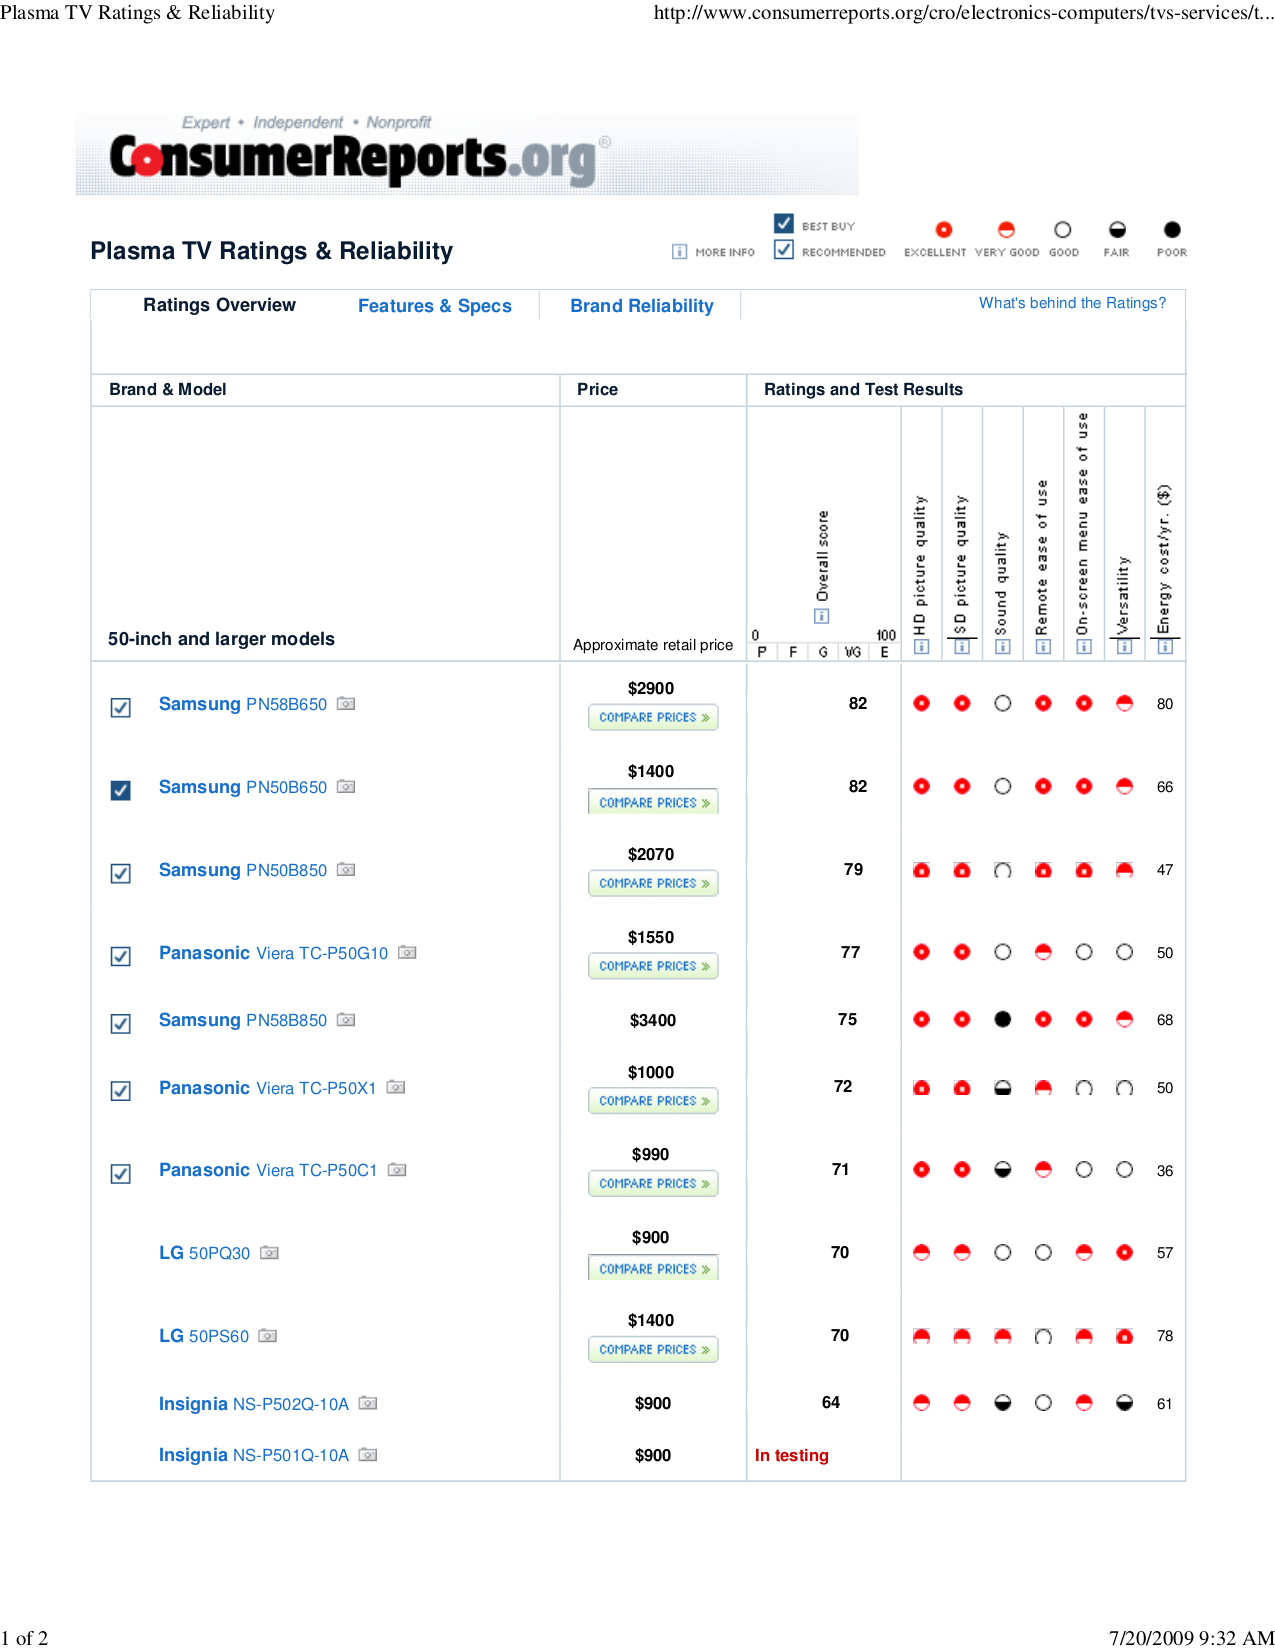Open LG 50PQ30 model link

[204, 1253]
